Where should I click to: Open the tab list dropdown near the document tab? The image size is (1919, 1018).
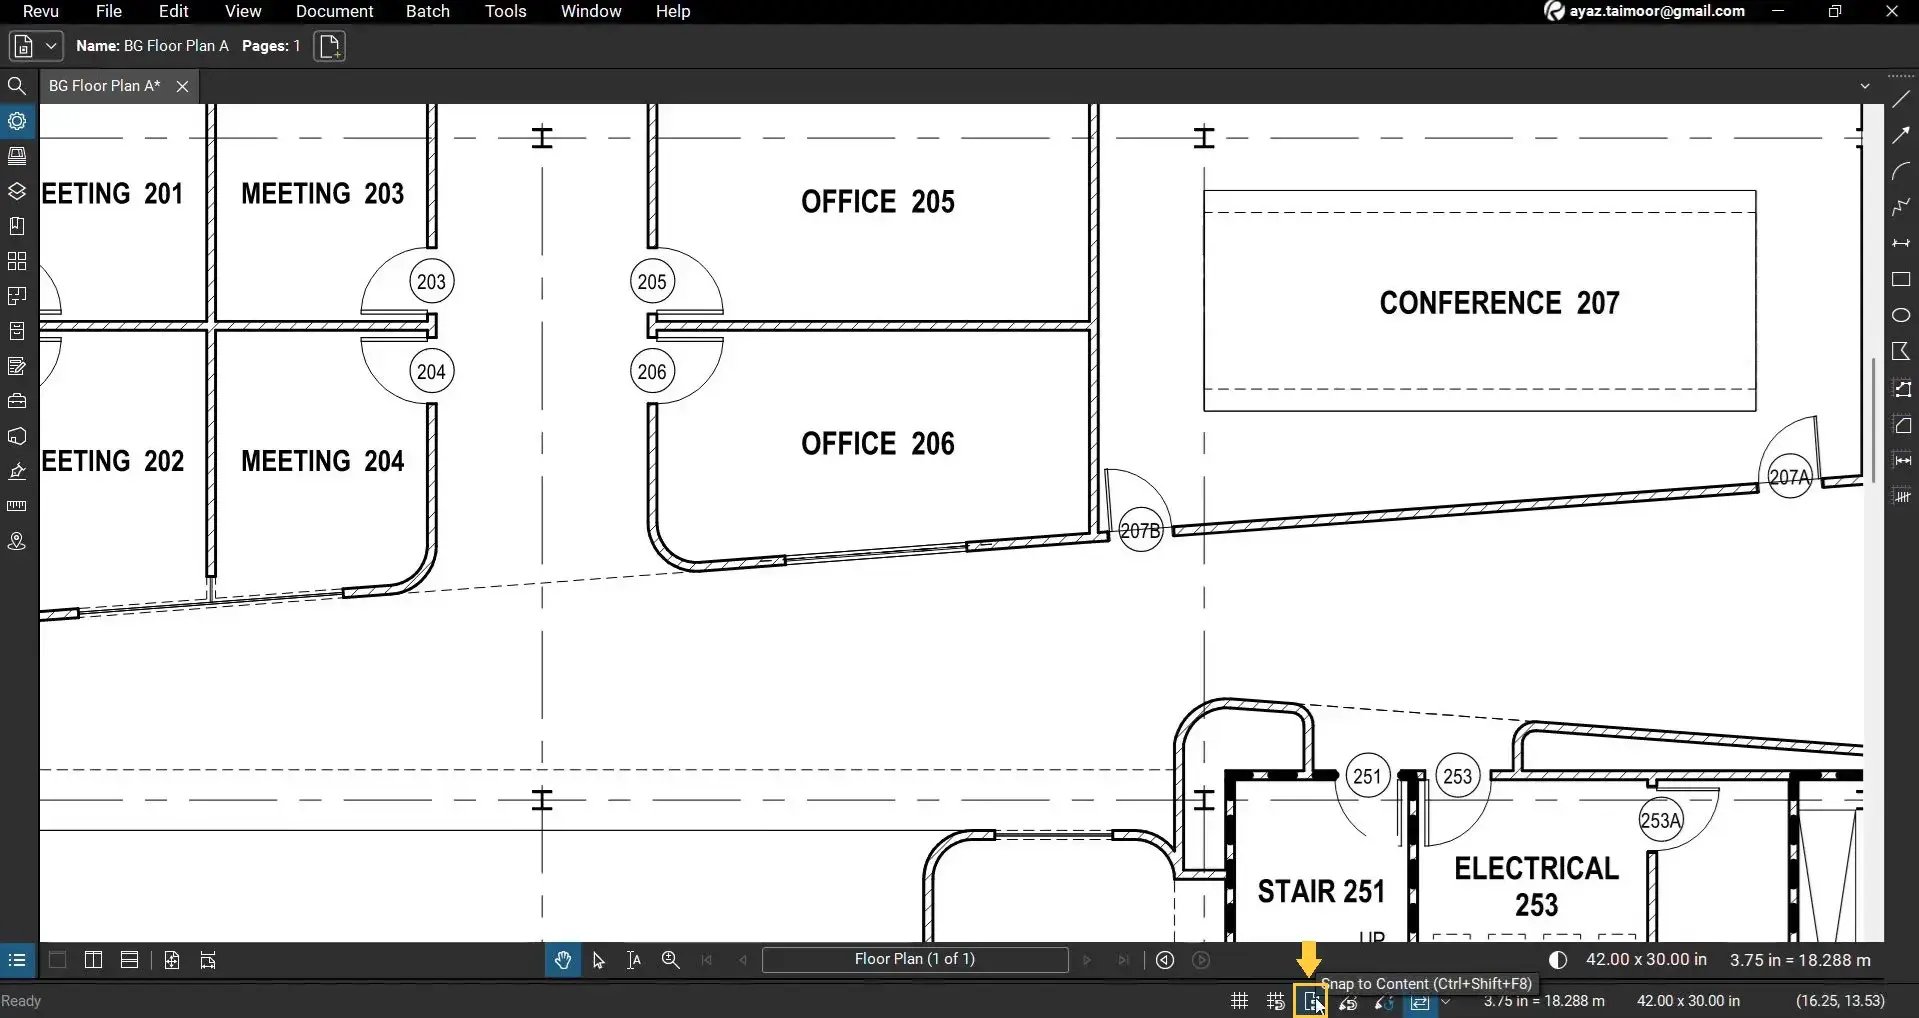(1866, 85)
